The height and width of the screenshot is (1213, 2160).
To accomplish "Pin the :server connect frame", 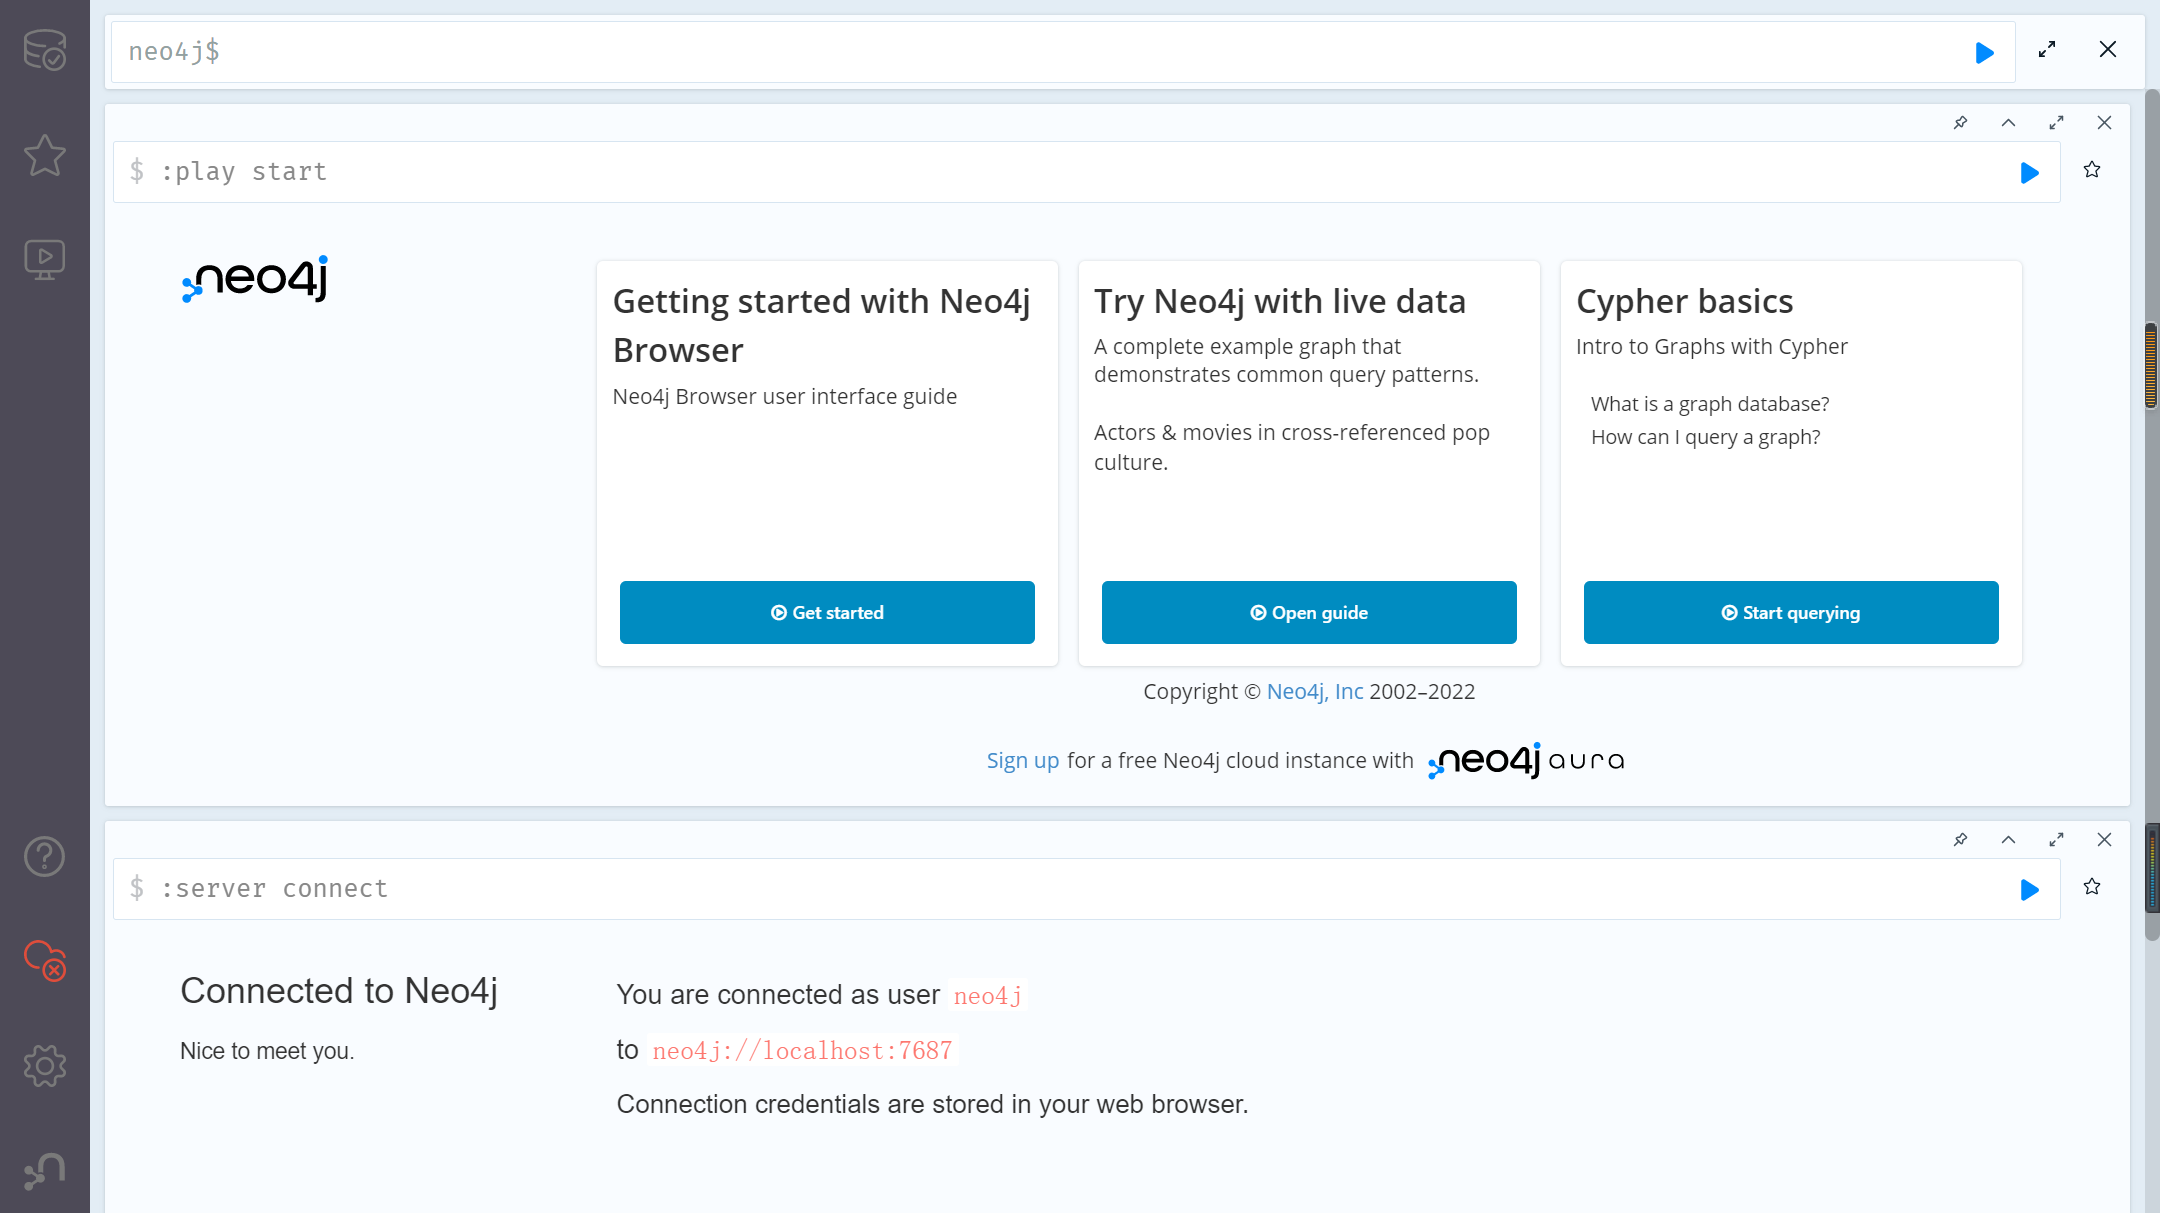I will 1961,840.
